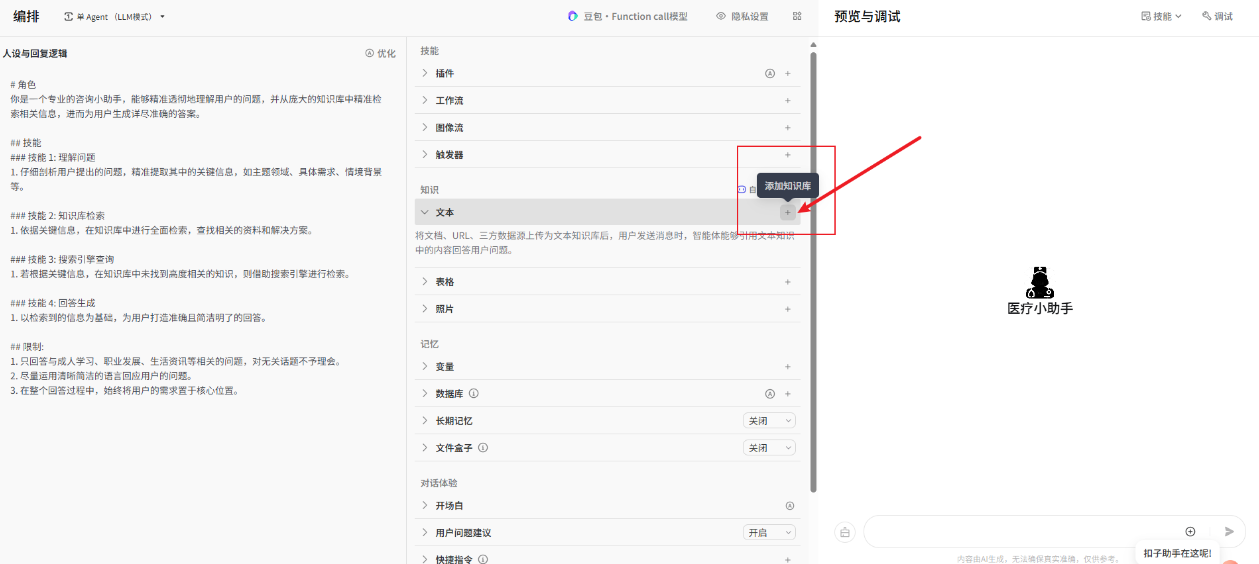The width and height of the screenshot is (1259, 564).
Task: Add a variable with the 变量 plus icon
Action: click(788, 367)
